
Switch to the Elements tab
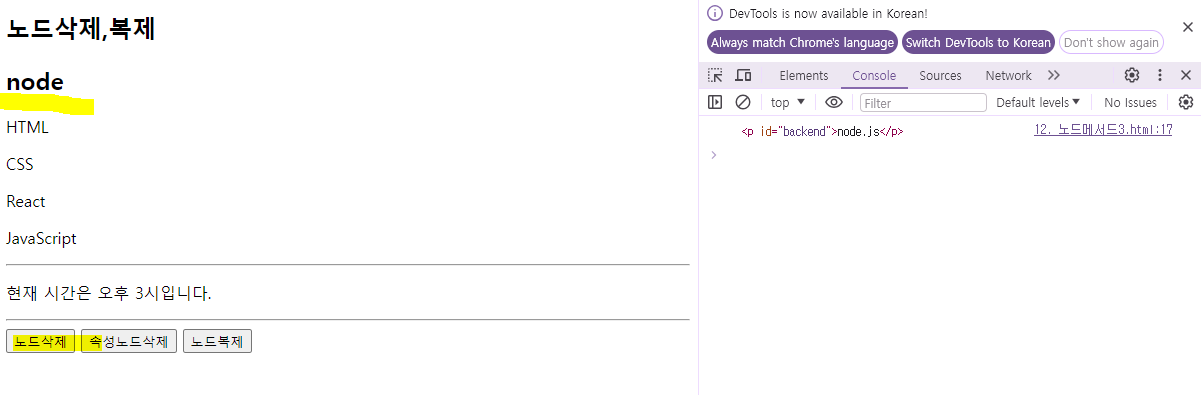pos(804,75)
